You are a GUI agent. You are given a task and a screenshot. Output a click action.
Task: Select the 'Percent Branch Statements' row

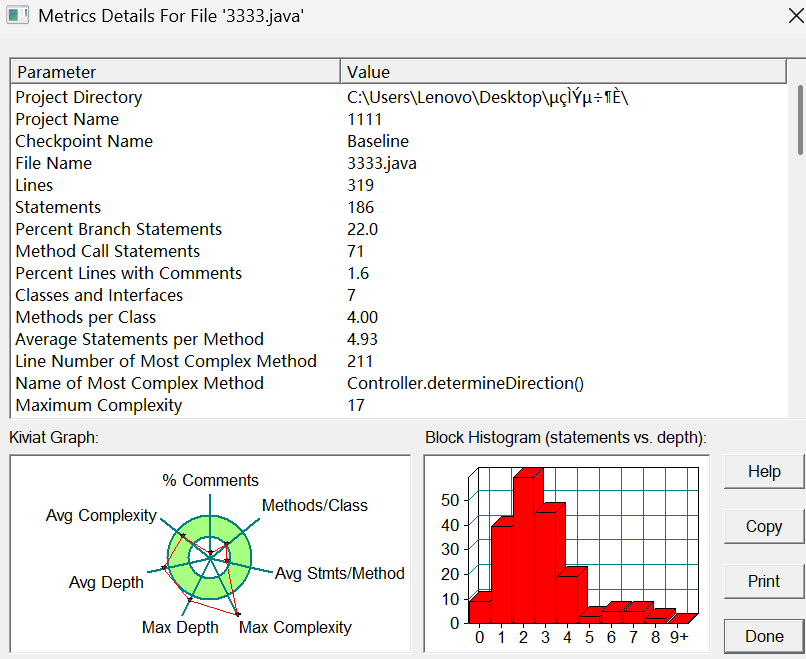(399, 229)
